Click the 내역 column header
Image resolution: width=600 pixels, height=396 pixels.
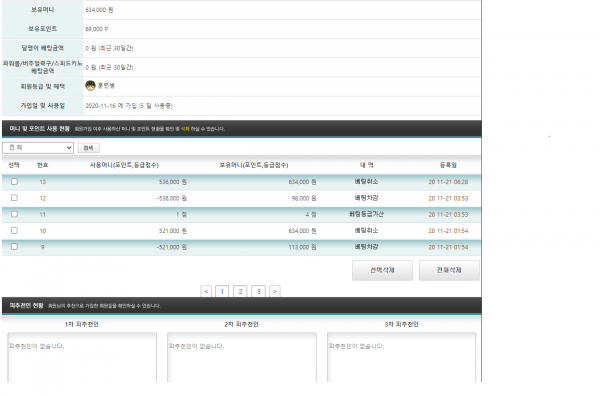367,165
